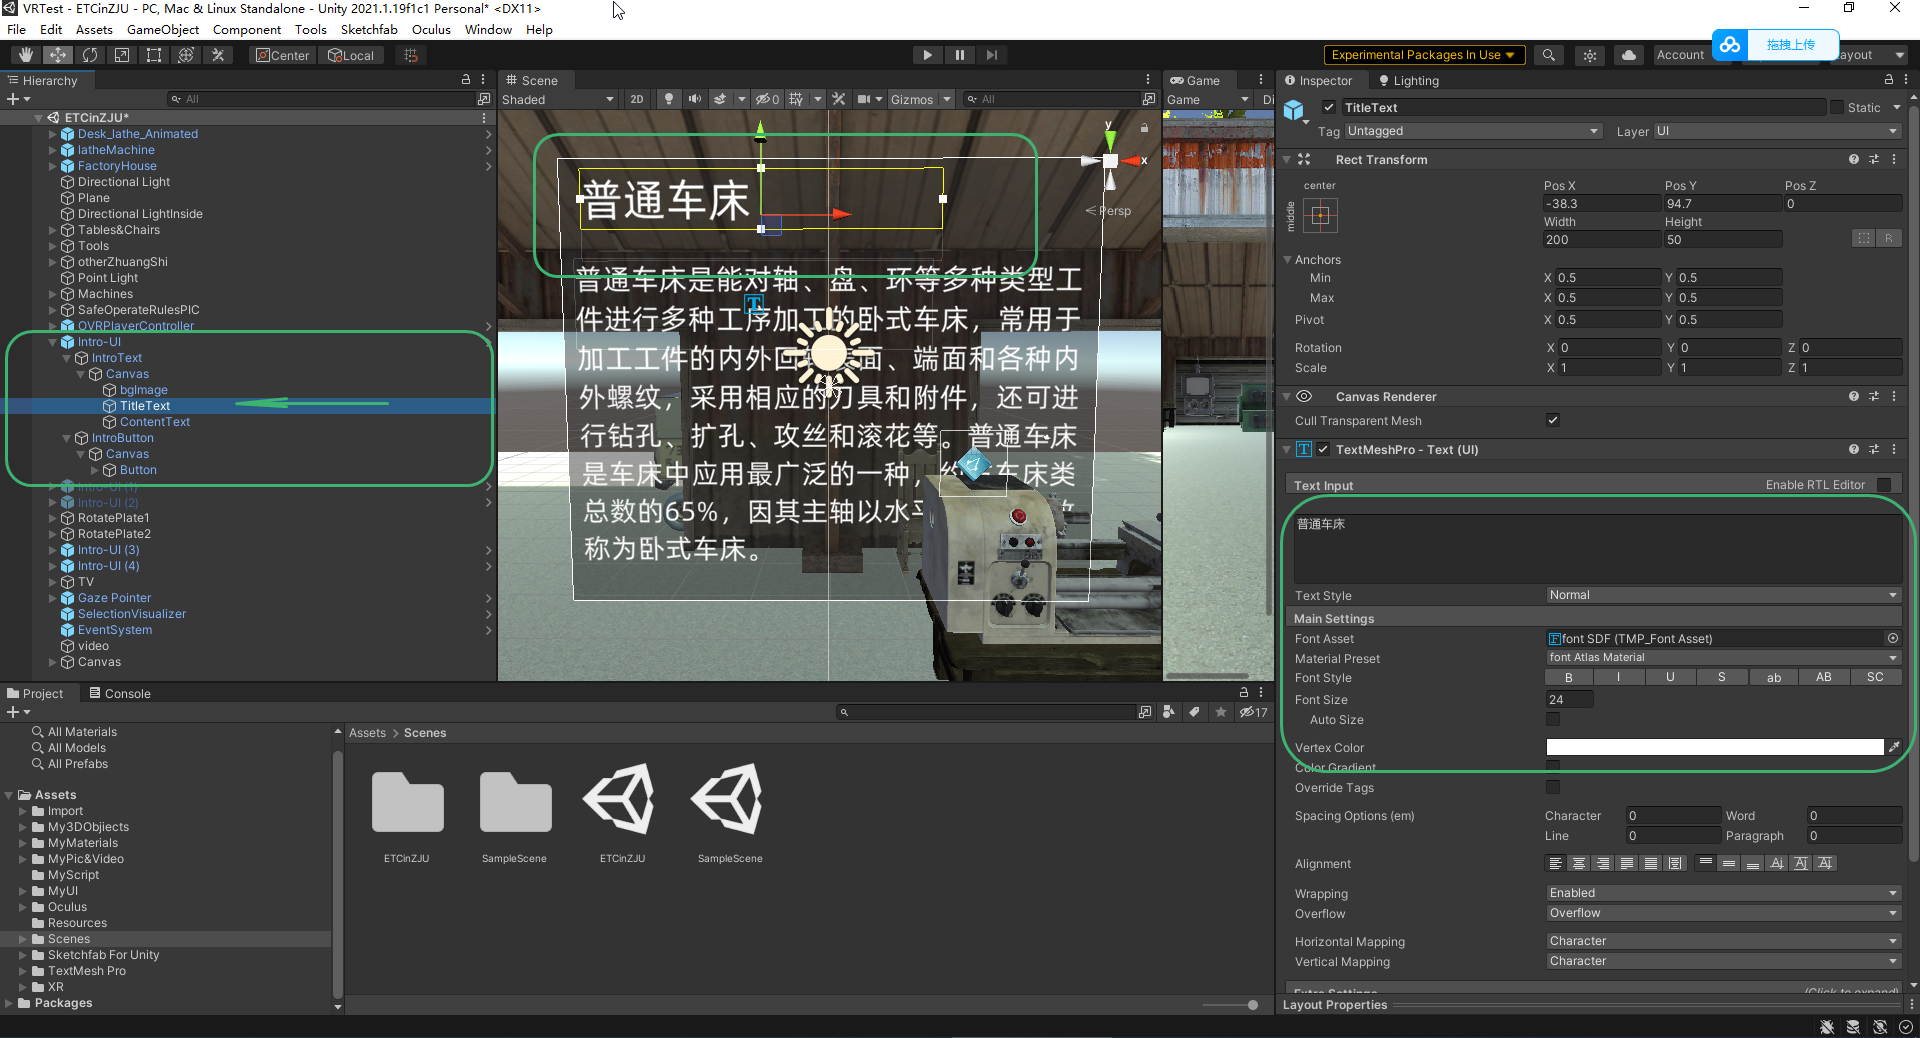
Task: Select the Scale tool
Action: pyautogui.click(x=122, y=55)
